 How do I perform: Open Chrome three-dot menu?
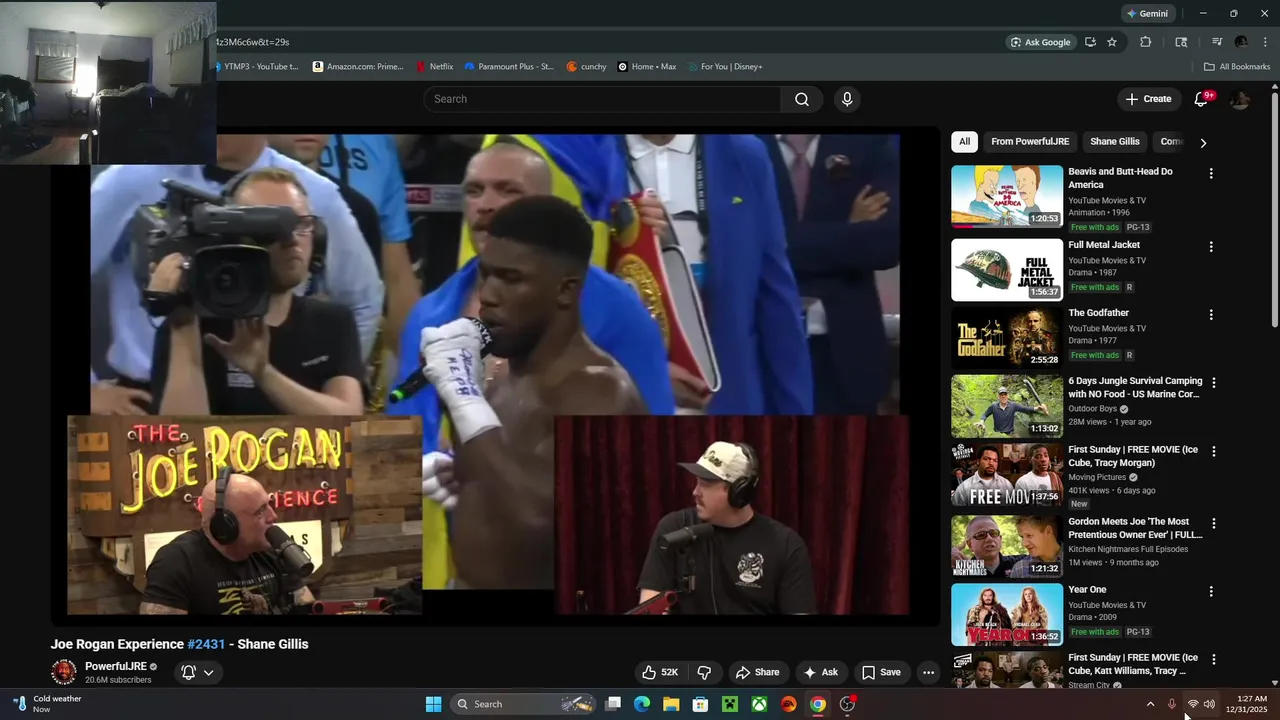(x=1265, y=42)
